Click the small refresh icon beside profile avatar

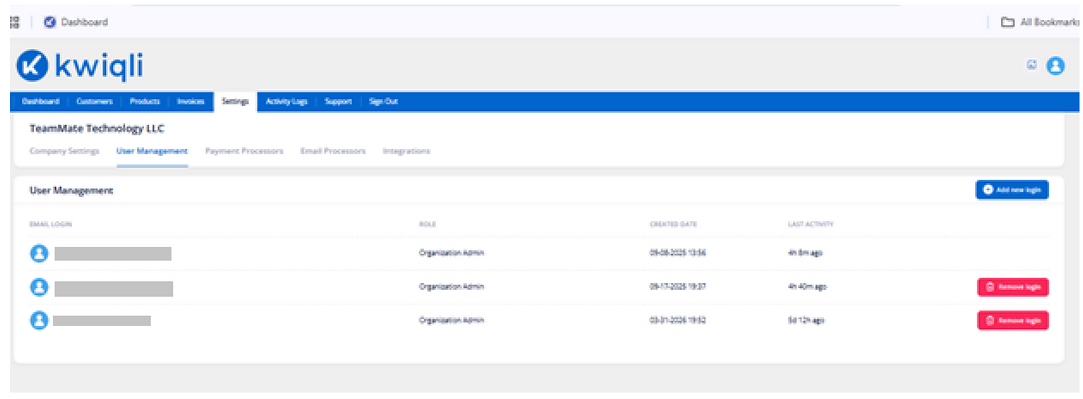coord(1032,65)
